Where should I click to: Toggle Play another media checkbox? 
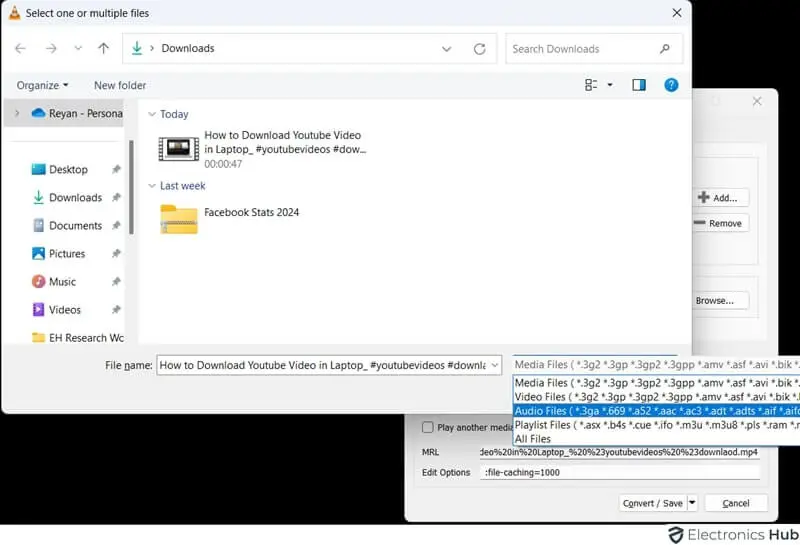click(x=428, y=427)
